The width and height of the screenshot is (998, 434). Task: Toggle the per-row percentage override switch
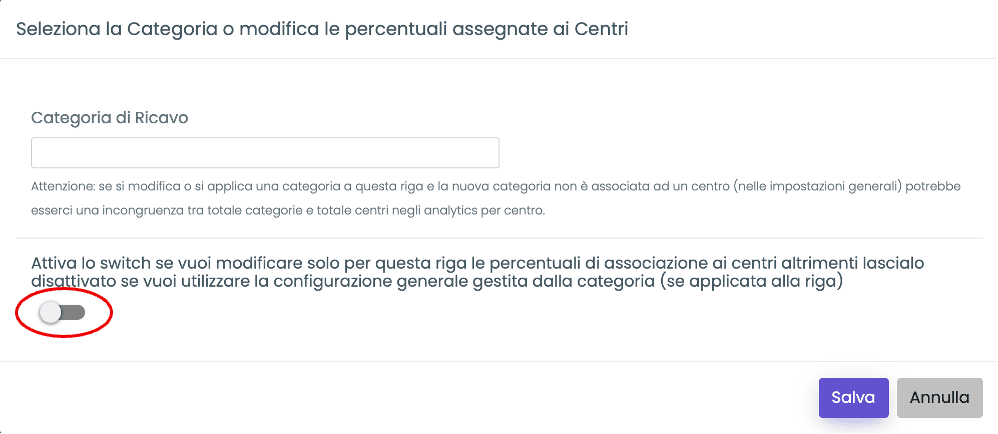click(63, 313)
